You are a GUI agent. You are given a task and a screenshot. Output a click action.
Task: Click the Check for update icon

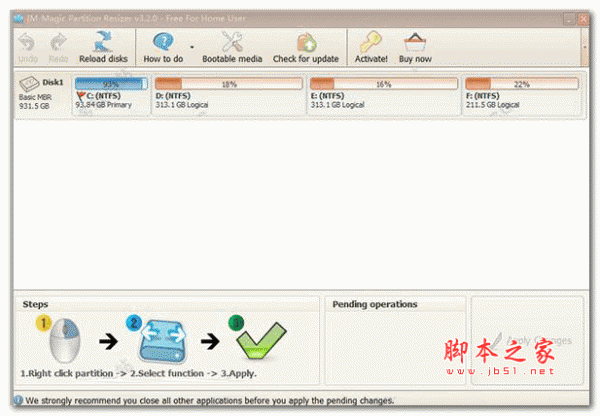click(307, 42)
